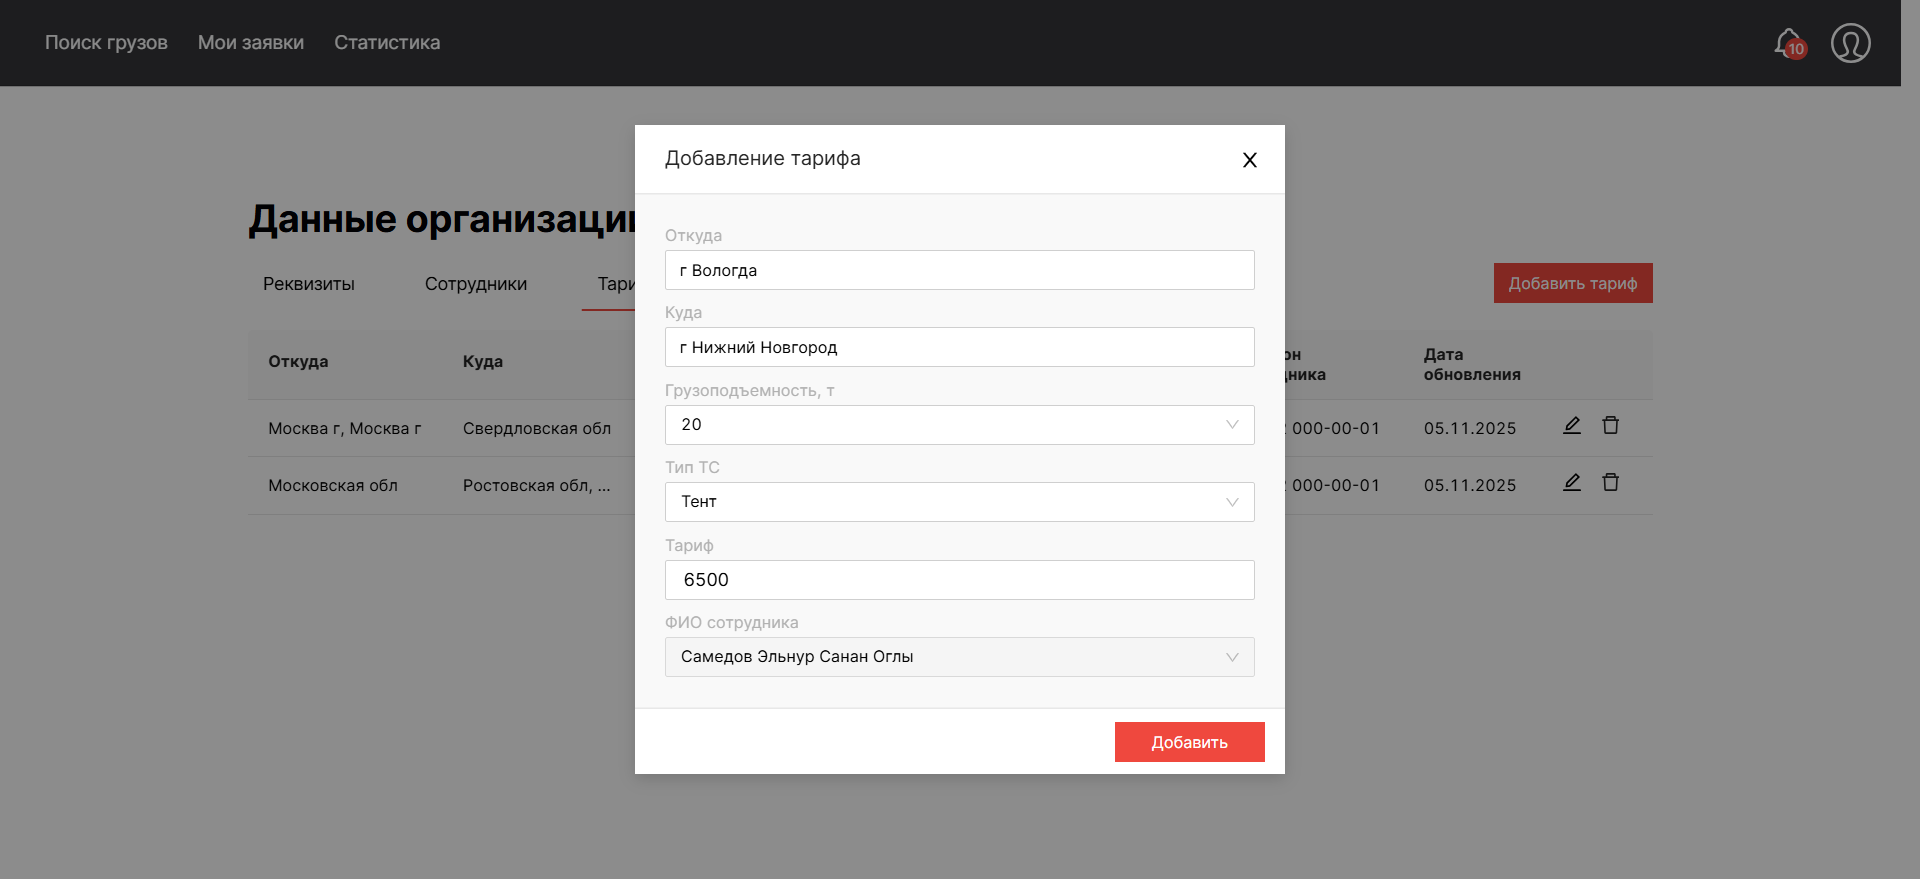Close the Добавление тарифа dialog
1920x879 pixels.
point(1249,160)
